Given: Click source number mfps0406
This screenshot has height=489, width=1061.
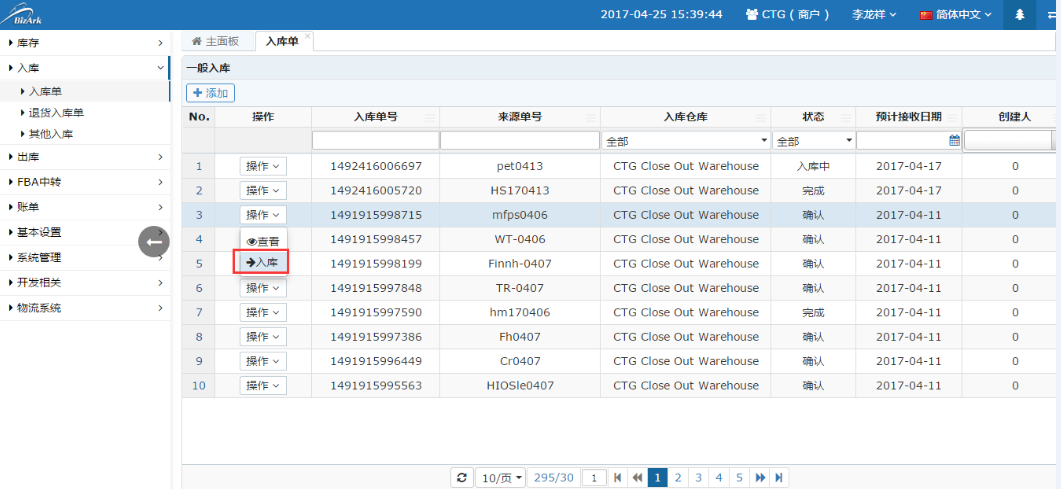Looking at the screenshot, I should click(x=520, y=215).
